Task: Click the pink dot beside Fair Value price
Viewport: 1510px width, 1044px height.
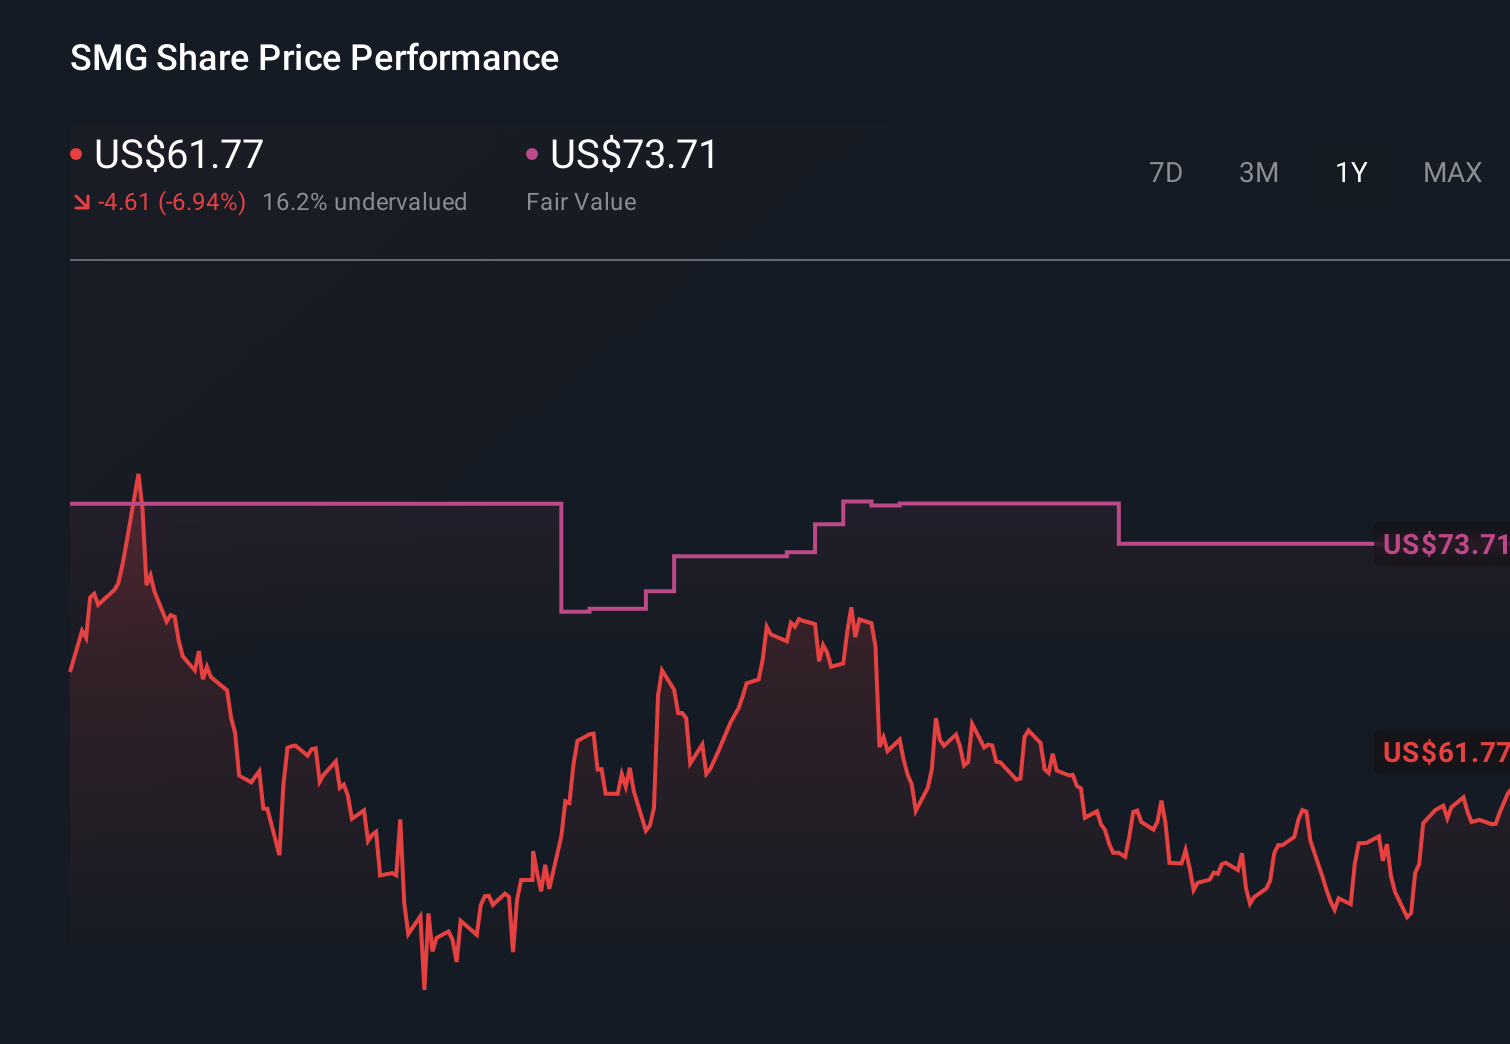Action: point(532,154)
